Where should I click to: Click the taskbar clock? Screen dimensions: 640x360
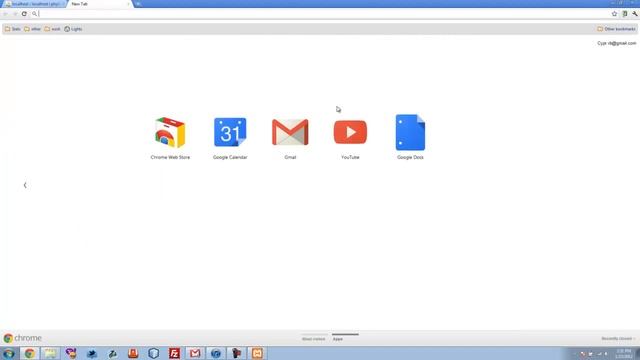[623, 354]
